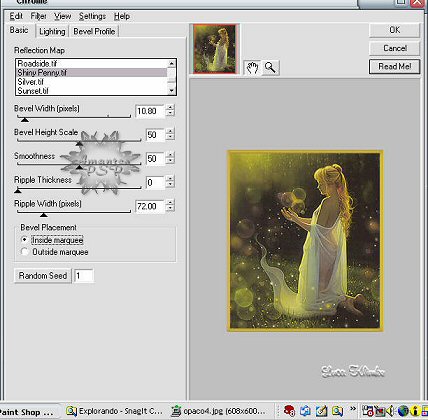Click the globe tray icon
The image size is (428, 420).
tap(403, 411)
